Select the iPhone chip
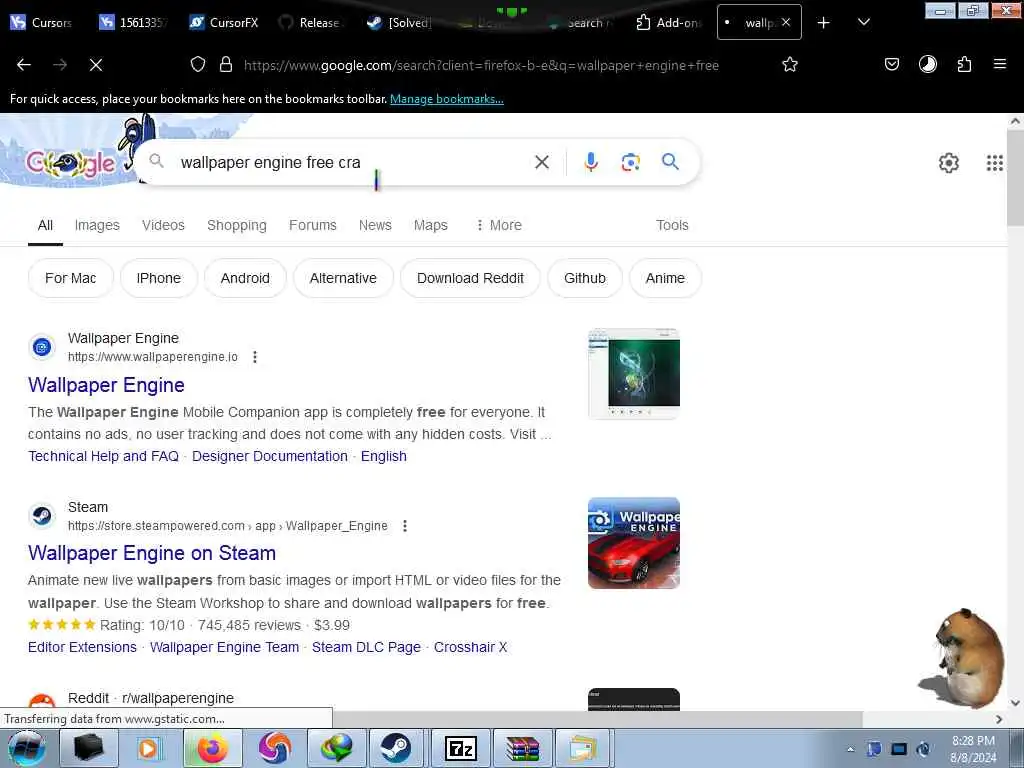The height and width of the screenshot is (768, 1024). pyautogui.click(x=159, y=278)
